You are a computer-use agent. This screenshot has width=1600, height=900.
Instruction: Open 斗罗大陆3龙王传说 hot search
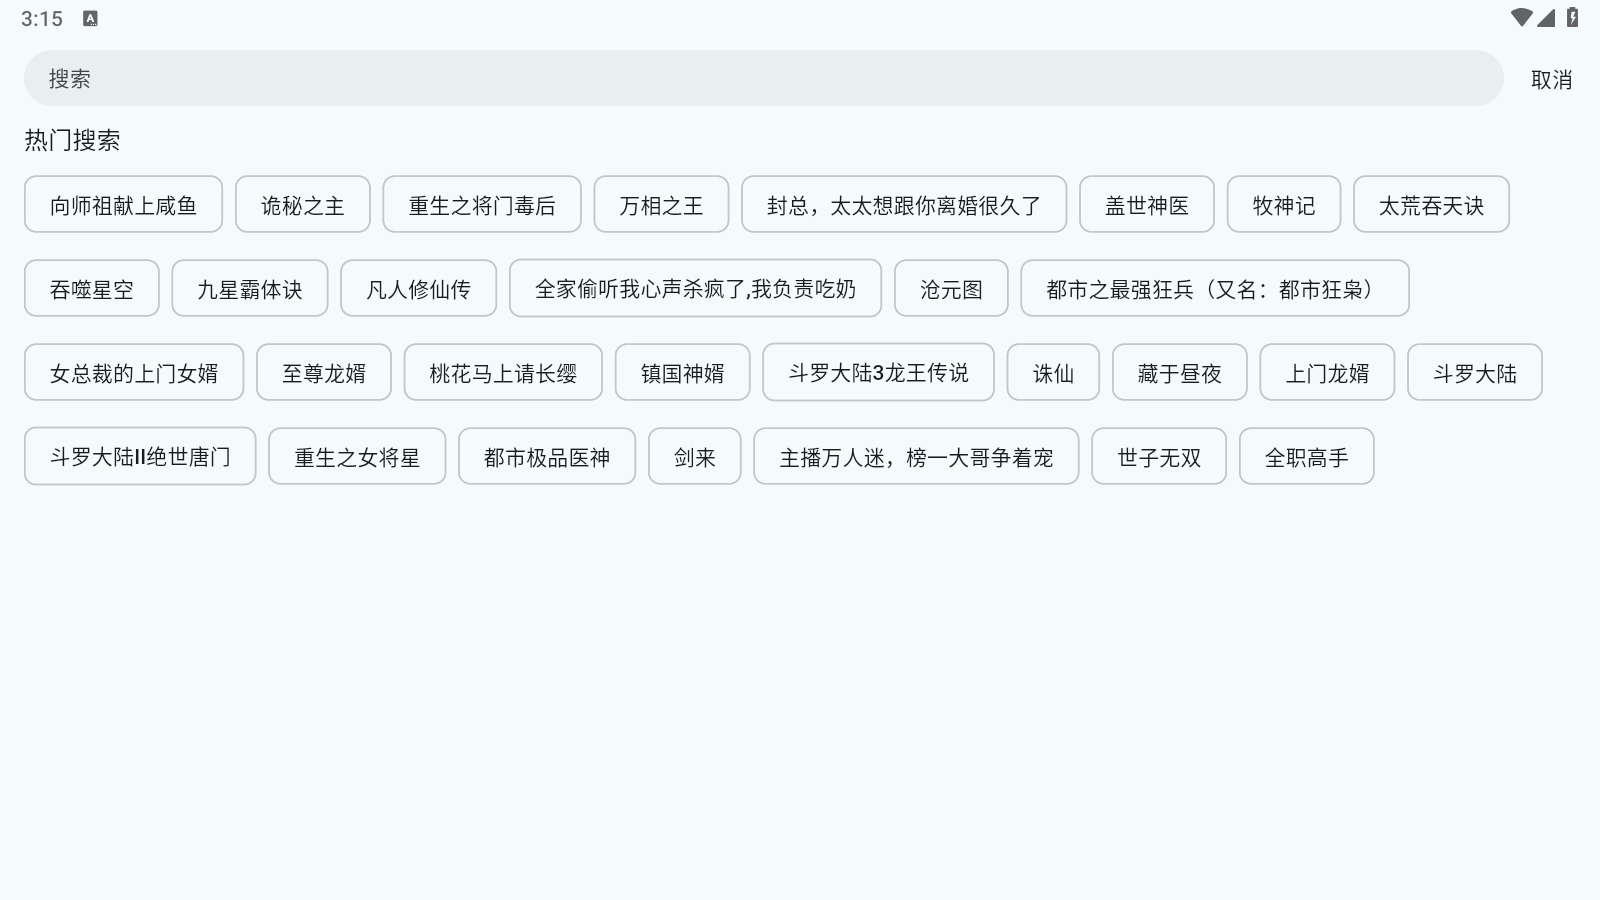(878, 372)
